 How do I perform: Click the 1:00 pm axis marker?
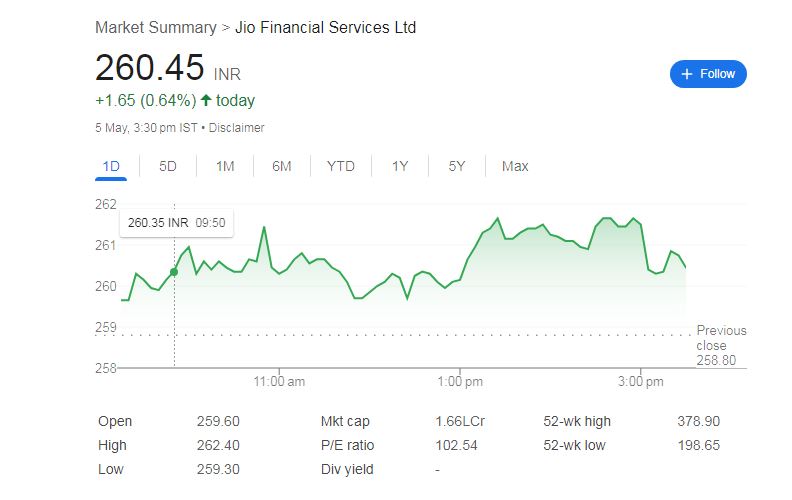click(x=460, y=382)
